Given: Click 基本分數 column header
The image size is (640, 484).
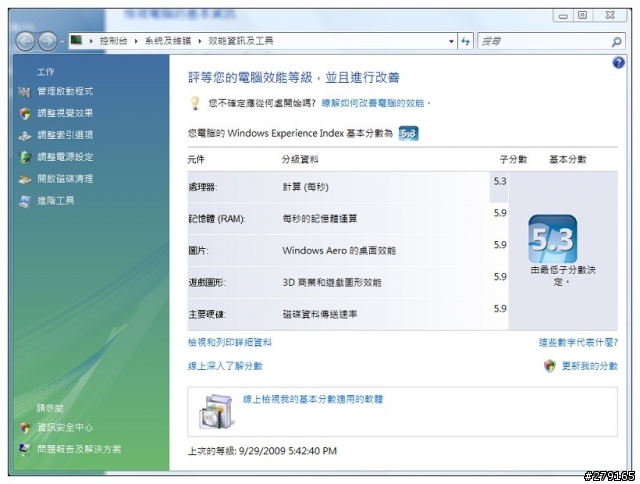Looking at the screenshot, I should [568, 159].
